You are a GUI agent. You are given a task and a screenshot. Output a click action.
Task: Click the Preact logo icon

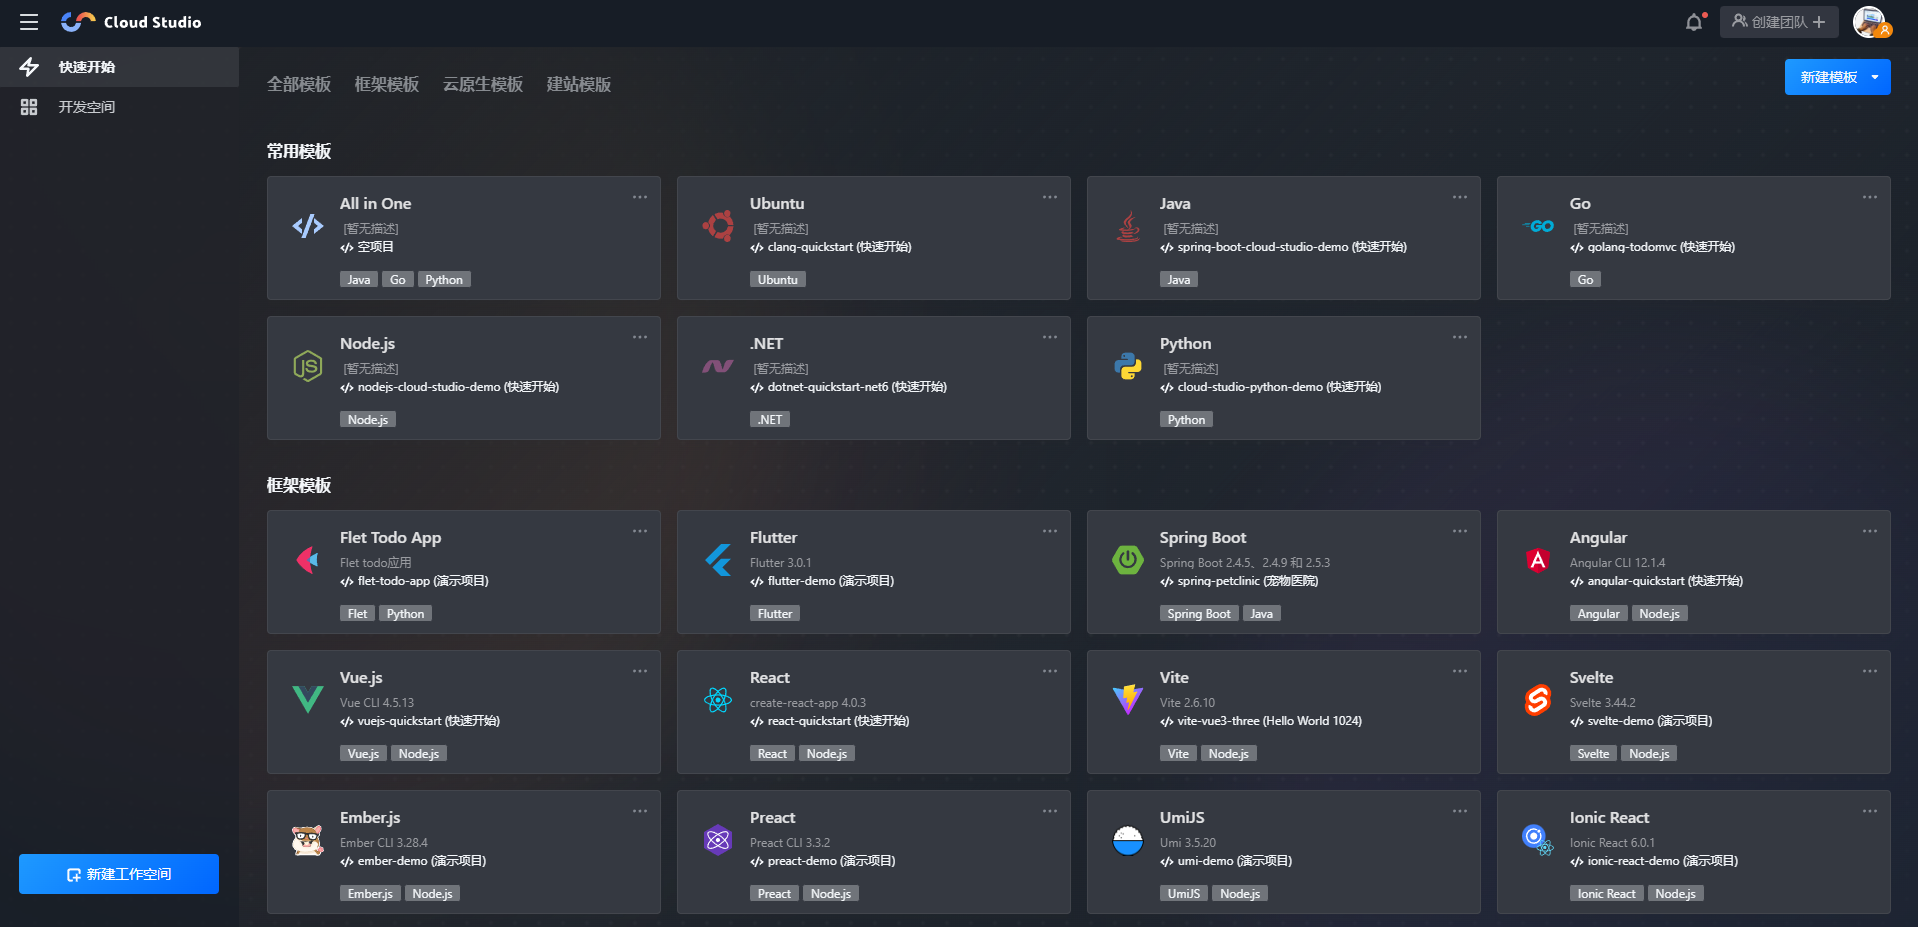(x=718, y=840)
